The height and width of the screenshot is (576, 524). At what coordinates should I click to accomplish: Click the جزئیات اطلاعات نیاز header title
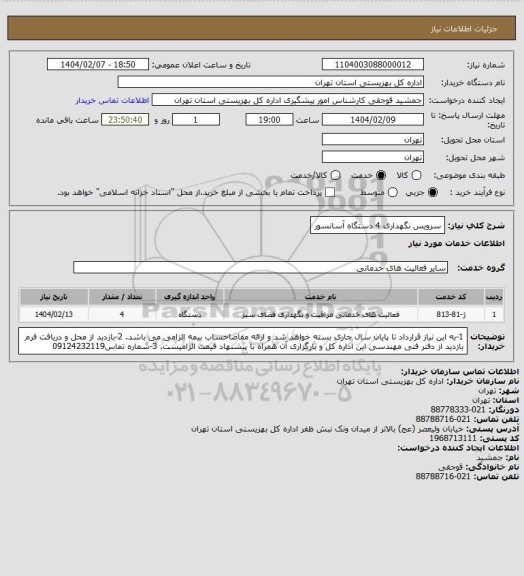464,29
